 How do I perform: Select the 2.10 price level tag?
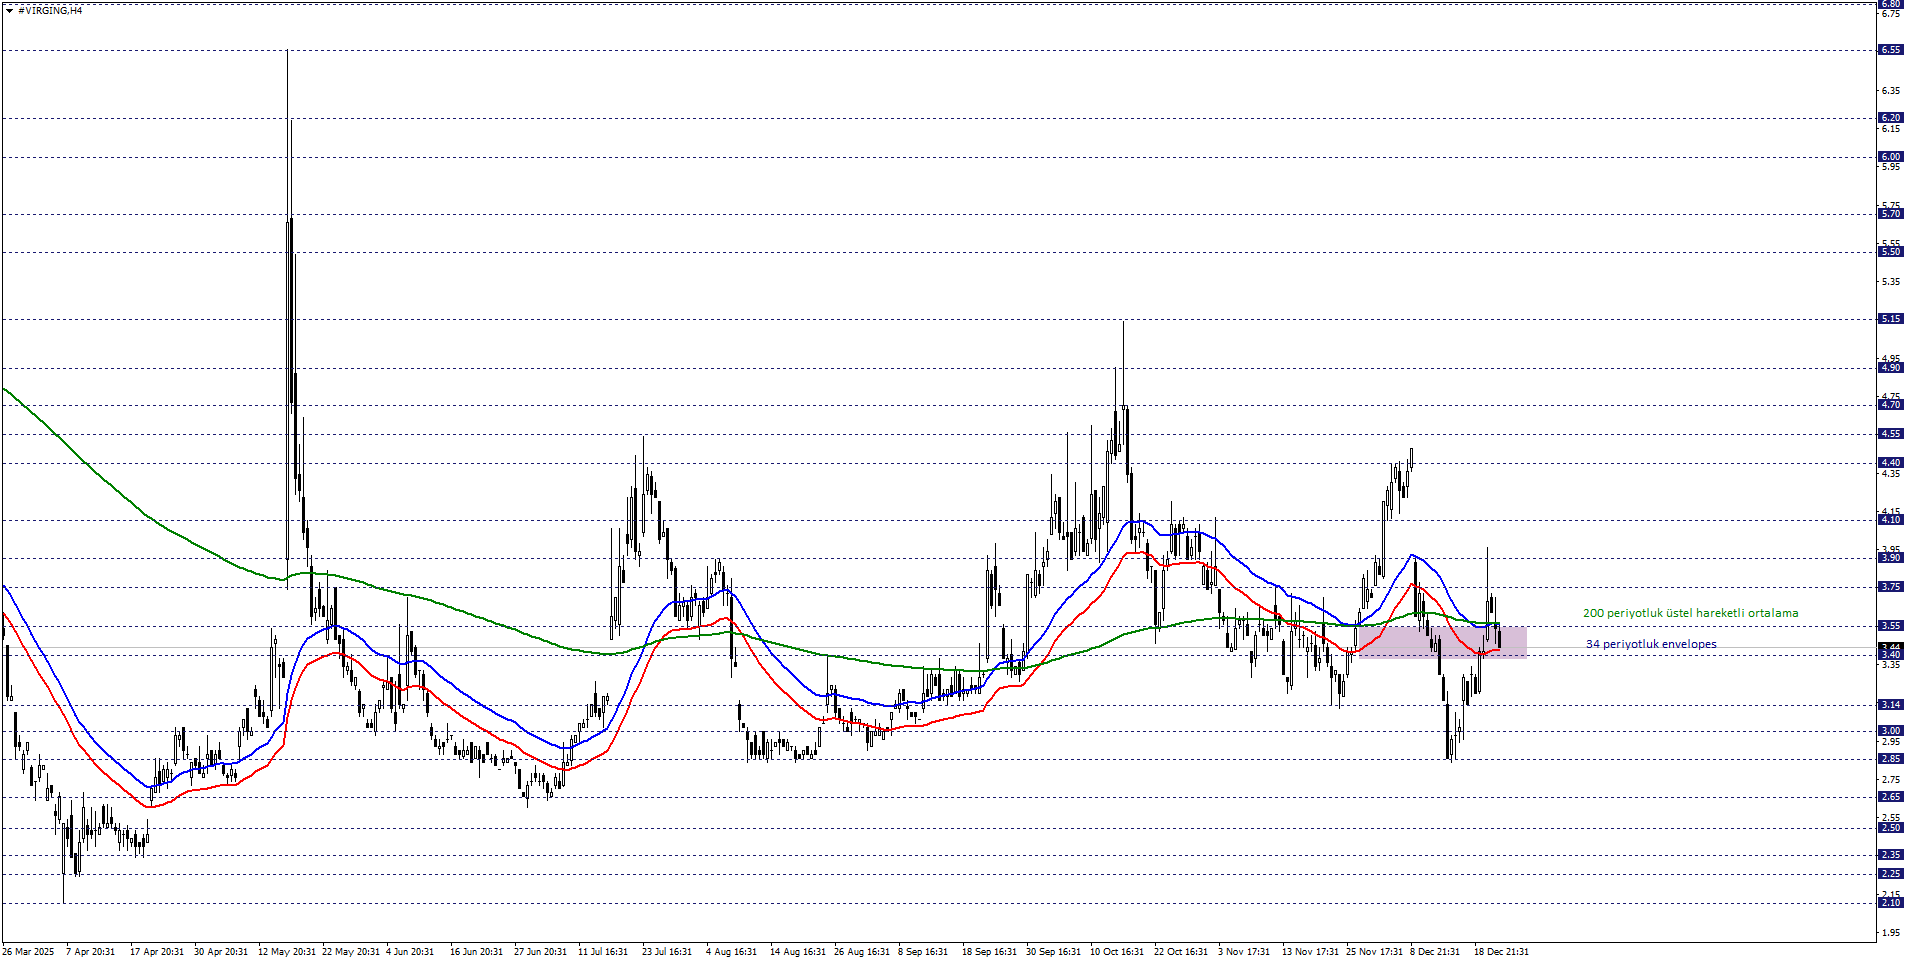tap(1890, 903)
